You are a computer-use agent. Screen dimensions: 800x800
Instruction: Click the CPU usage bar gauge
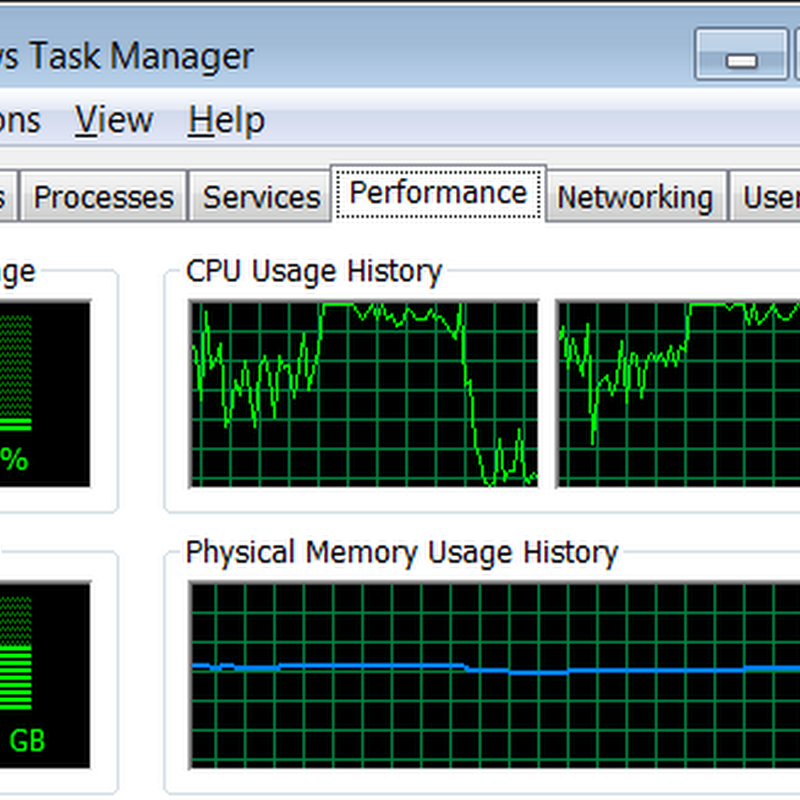[16, 372]
